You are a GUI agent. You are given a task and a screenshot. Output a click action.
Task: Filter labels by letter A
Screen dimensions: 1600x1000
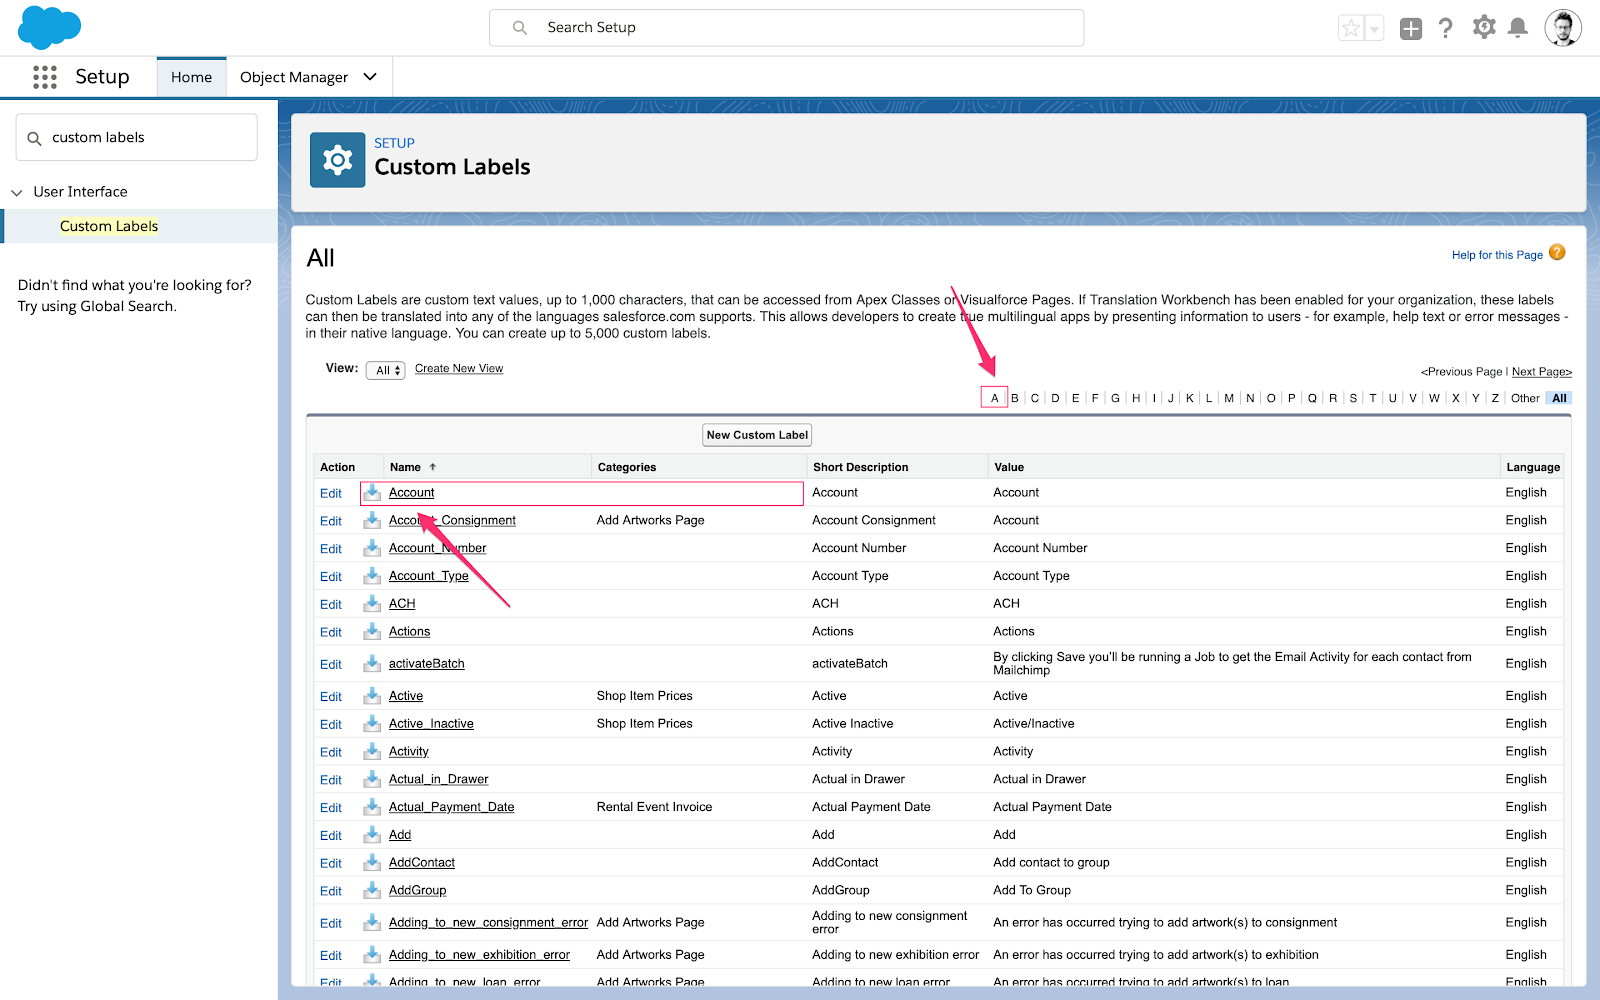[x=994, y=398]
